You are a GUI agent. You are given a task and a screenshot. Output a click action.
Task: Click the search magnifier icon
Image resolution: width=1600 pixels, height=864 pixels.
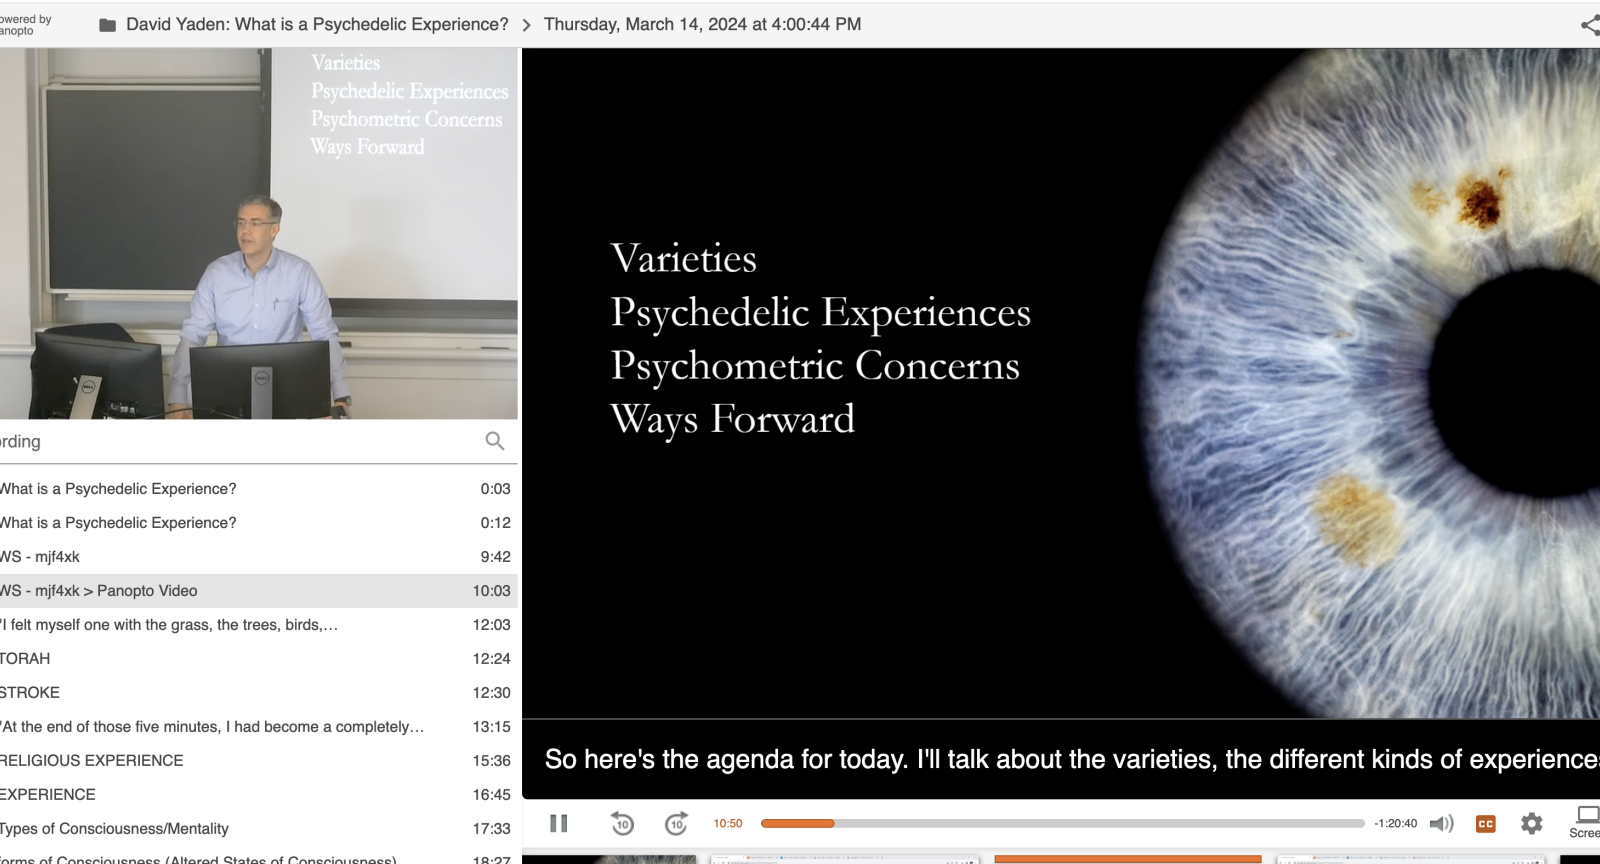495,441
